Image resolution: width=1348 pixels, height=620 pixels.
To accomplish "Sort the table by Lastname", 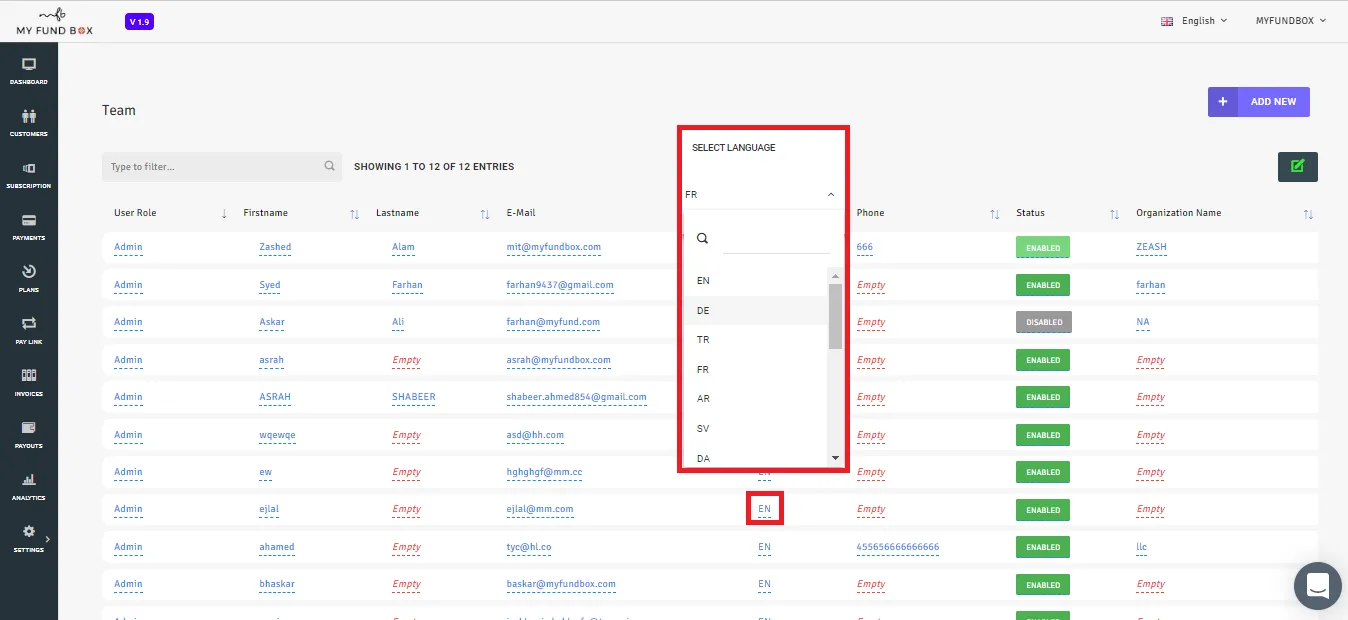I will coord(485,214).
